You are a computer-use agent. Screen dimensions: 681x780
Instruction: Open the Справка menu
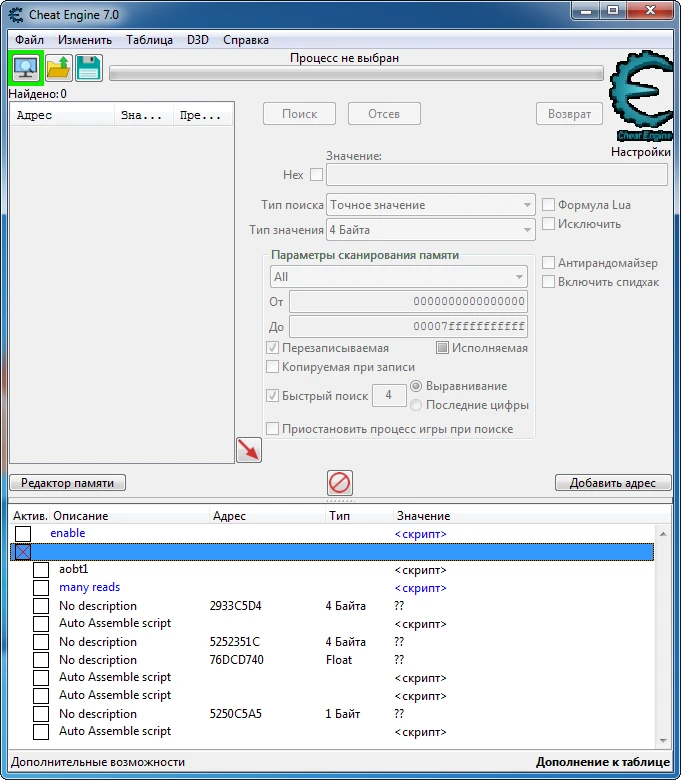pyautogui.click(x=246, y=40)
